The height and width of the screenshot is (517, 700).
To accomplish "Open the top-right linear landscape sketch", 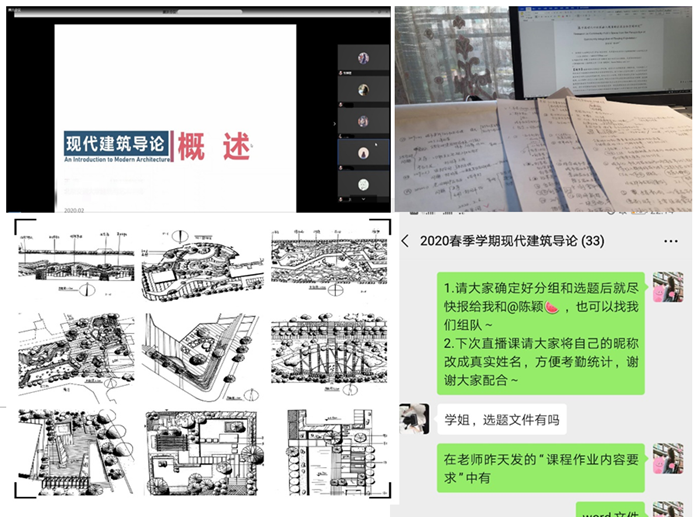I will tap(329, 263).
